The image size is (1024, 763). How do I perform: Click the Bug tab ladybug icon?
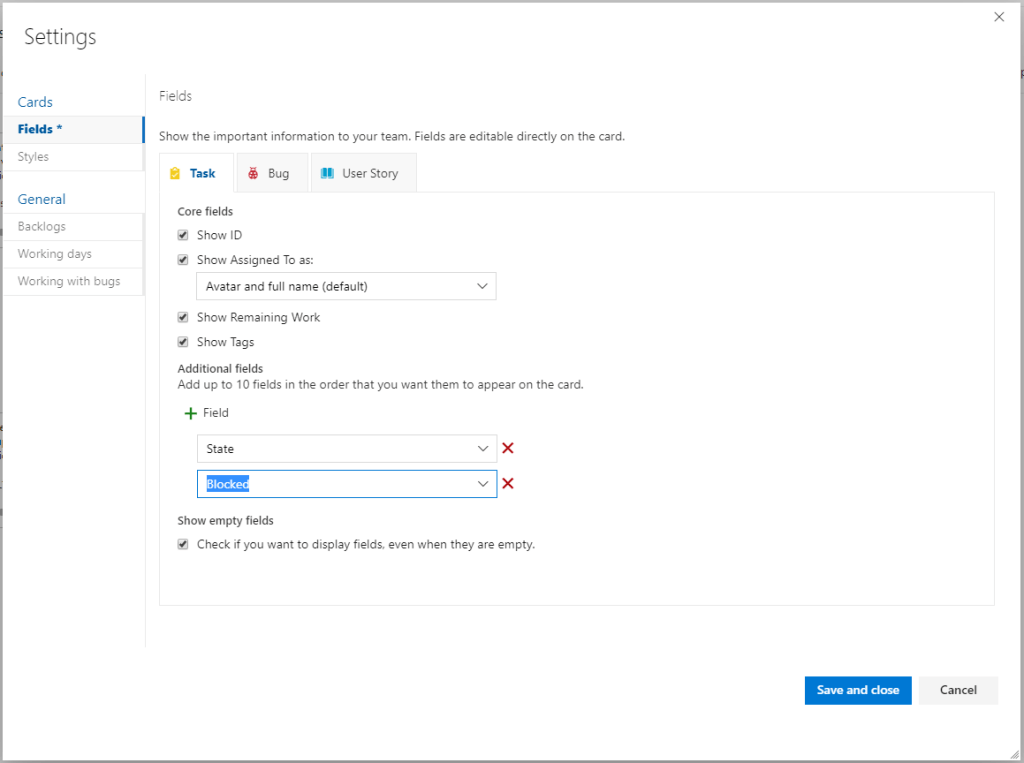tap(254, 173)
